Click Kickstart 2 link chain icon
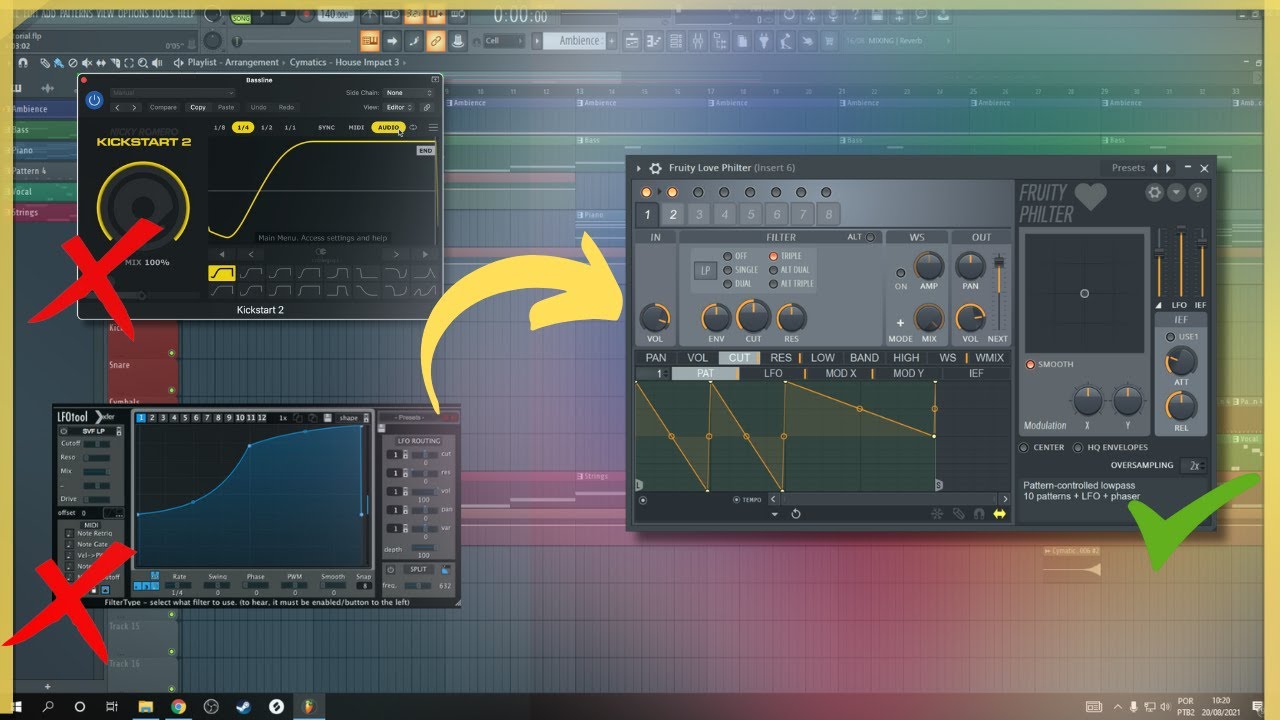This screenshot has width=1280, height=720. tap(427, 107)
